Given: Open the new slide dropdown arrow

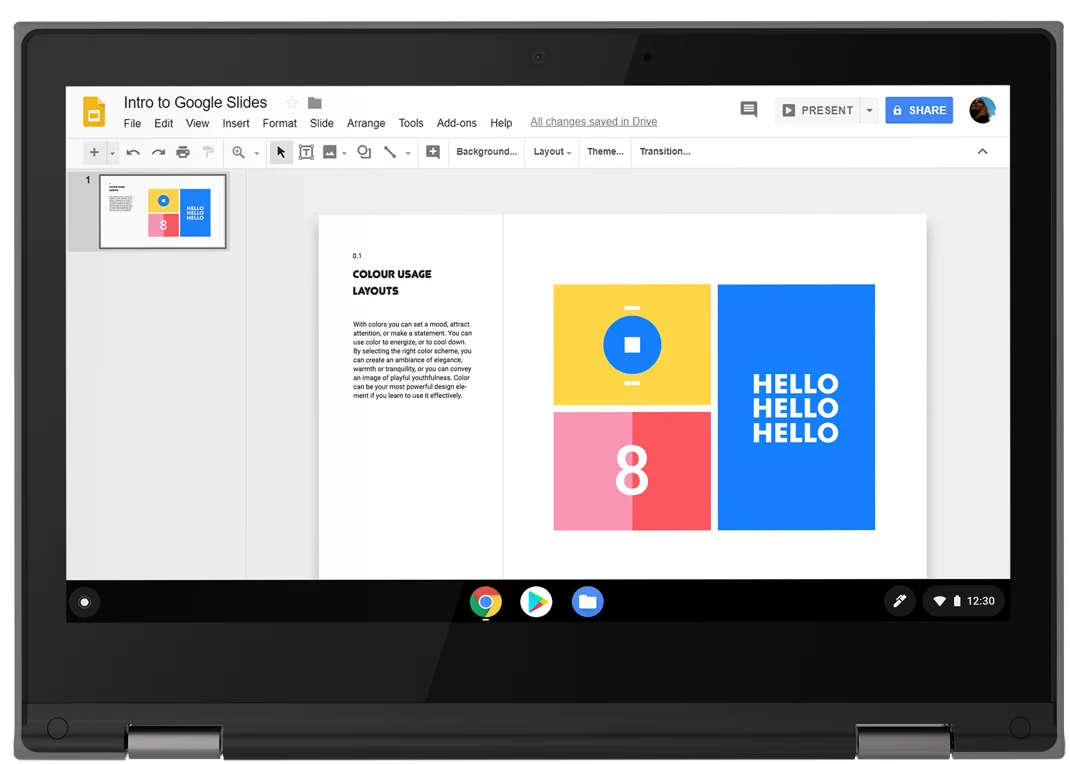Looking at the screenshot, I should [x=111, y=152].
